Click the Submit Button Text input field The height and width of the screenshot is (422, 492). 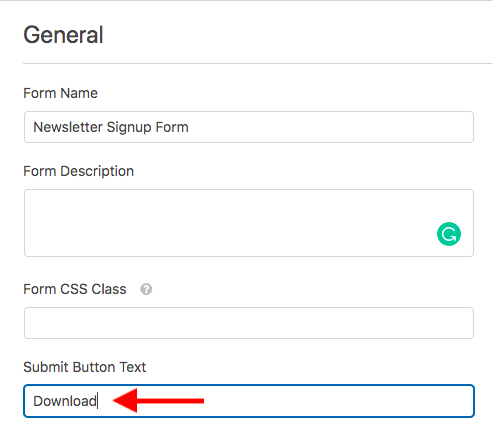[x=249, y=401]
